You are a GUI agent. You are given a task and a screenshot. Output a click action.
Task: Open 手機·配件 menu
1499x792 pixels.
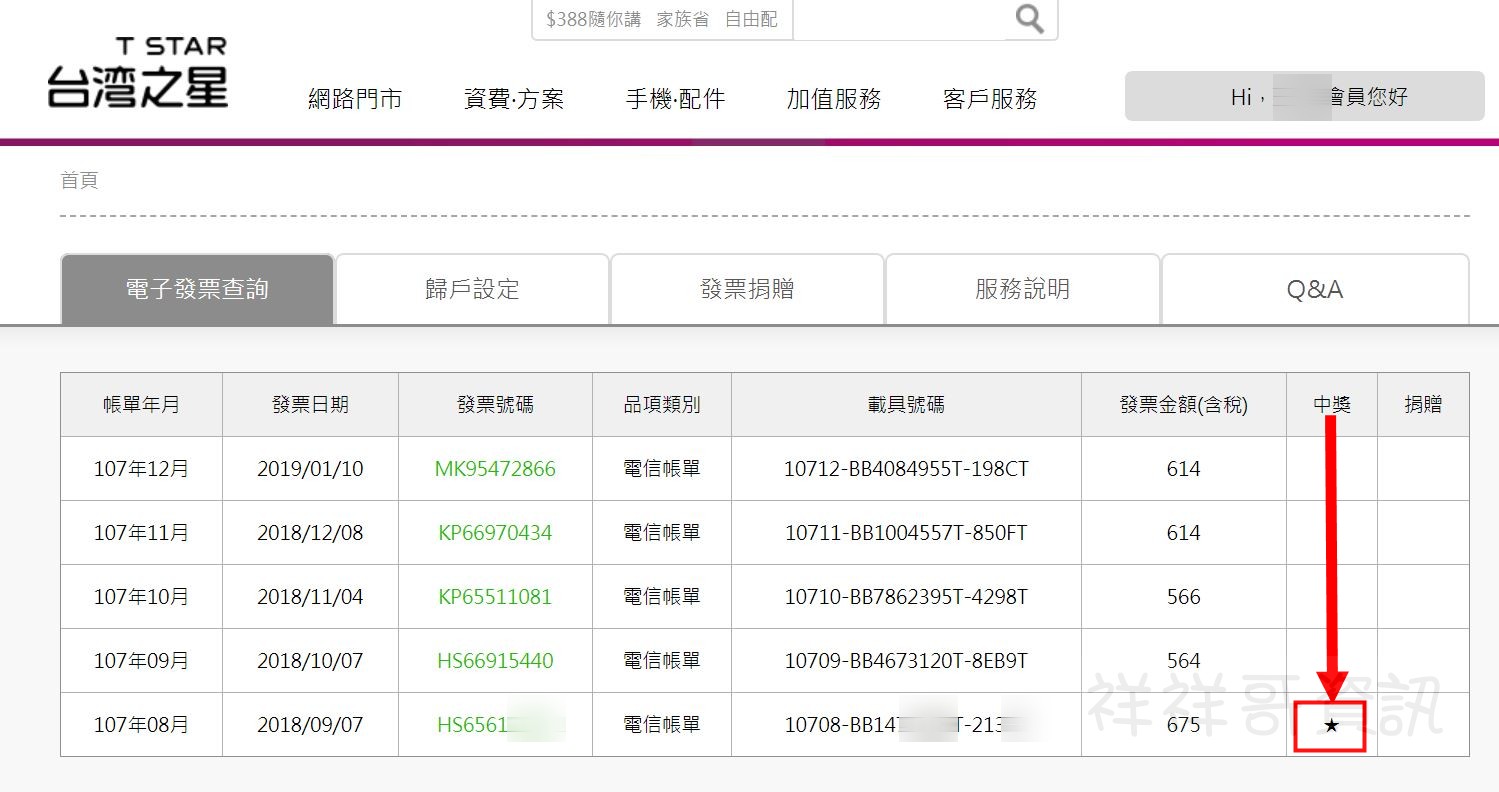tap(675, 99)
